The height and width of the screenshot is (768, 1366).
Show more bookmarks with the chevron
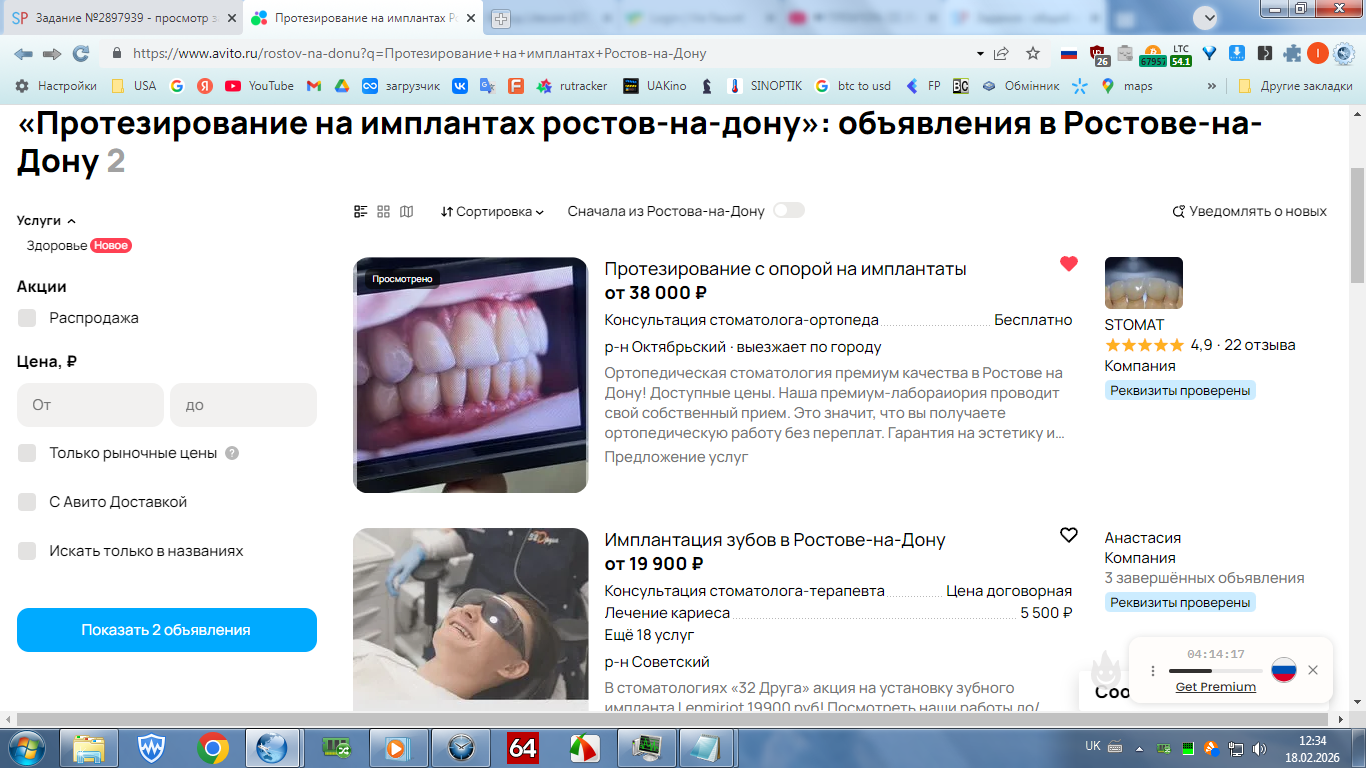click(1213, 86)
